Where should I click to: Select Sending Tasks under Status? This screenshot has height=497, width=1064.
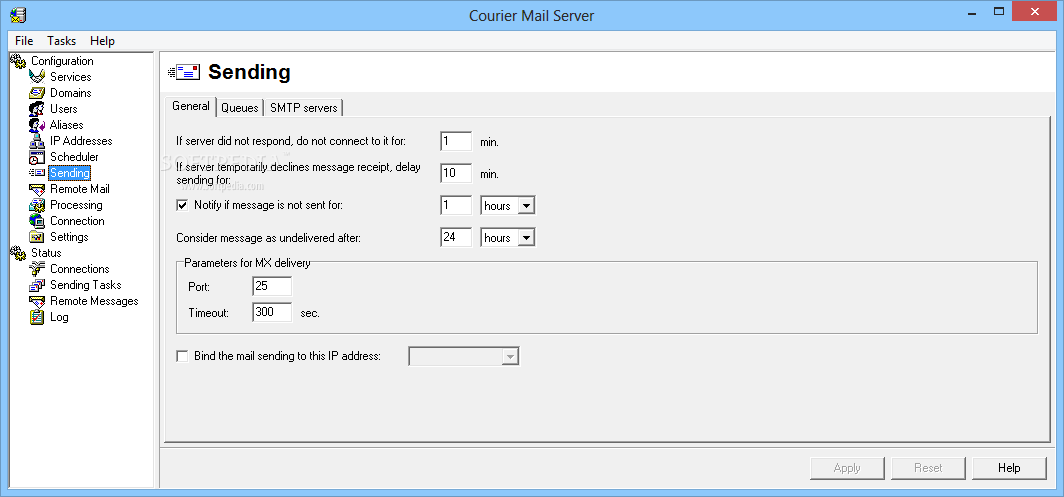tap(86, 285)
